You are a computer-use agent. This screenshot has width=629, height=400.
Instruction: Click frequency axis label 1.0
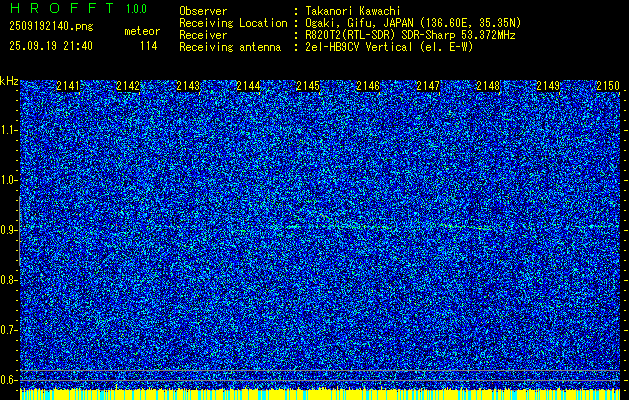8,181
